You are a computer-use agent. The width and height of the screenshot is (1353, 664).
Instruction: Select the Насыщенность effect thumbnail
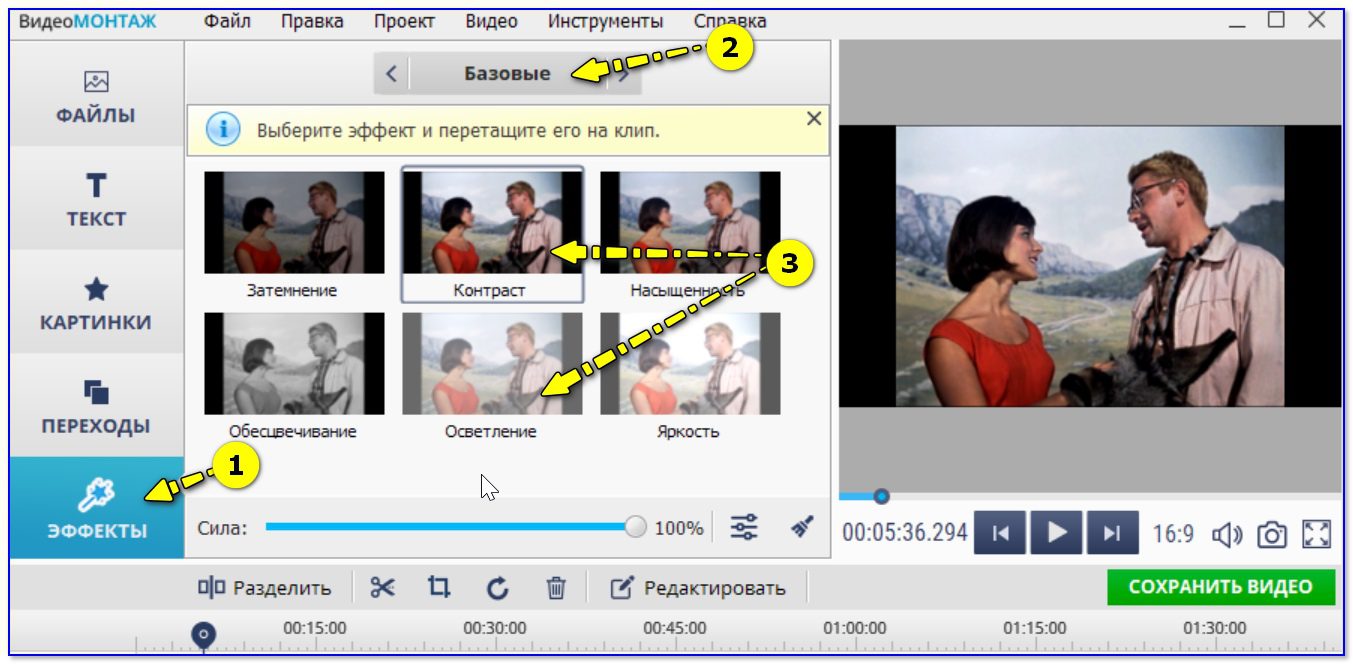(690, 222)
